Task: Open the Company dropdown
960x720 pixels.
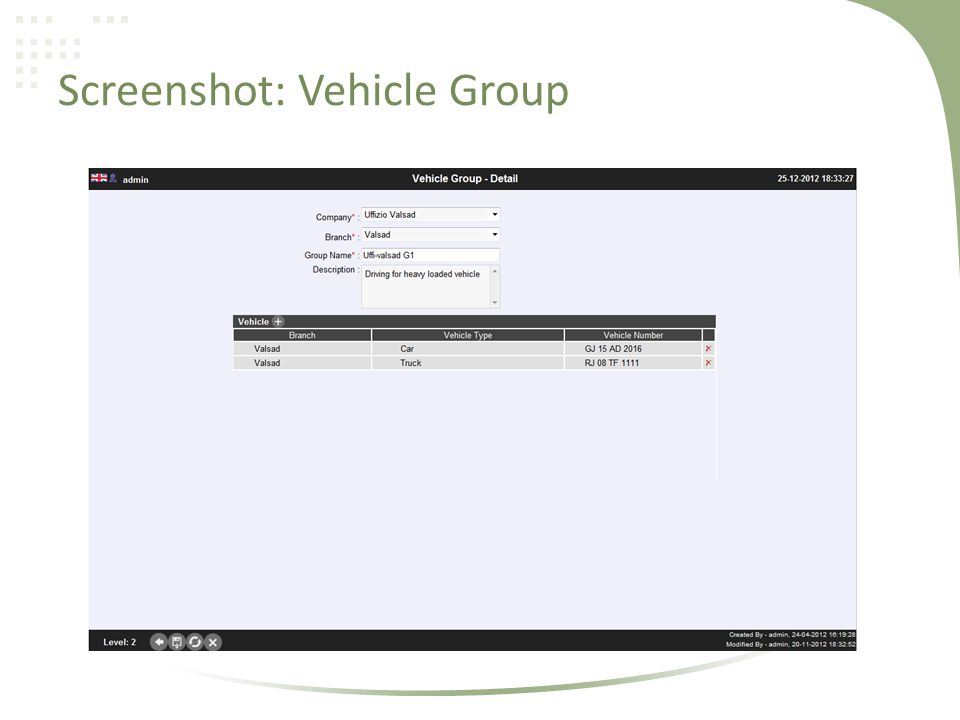Action: click(430, 214)
